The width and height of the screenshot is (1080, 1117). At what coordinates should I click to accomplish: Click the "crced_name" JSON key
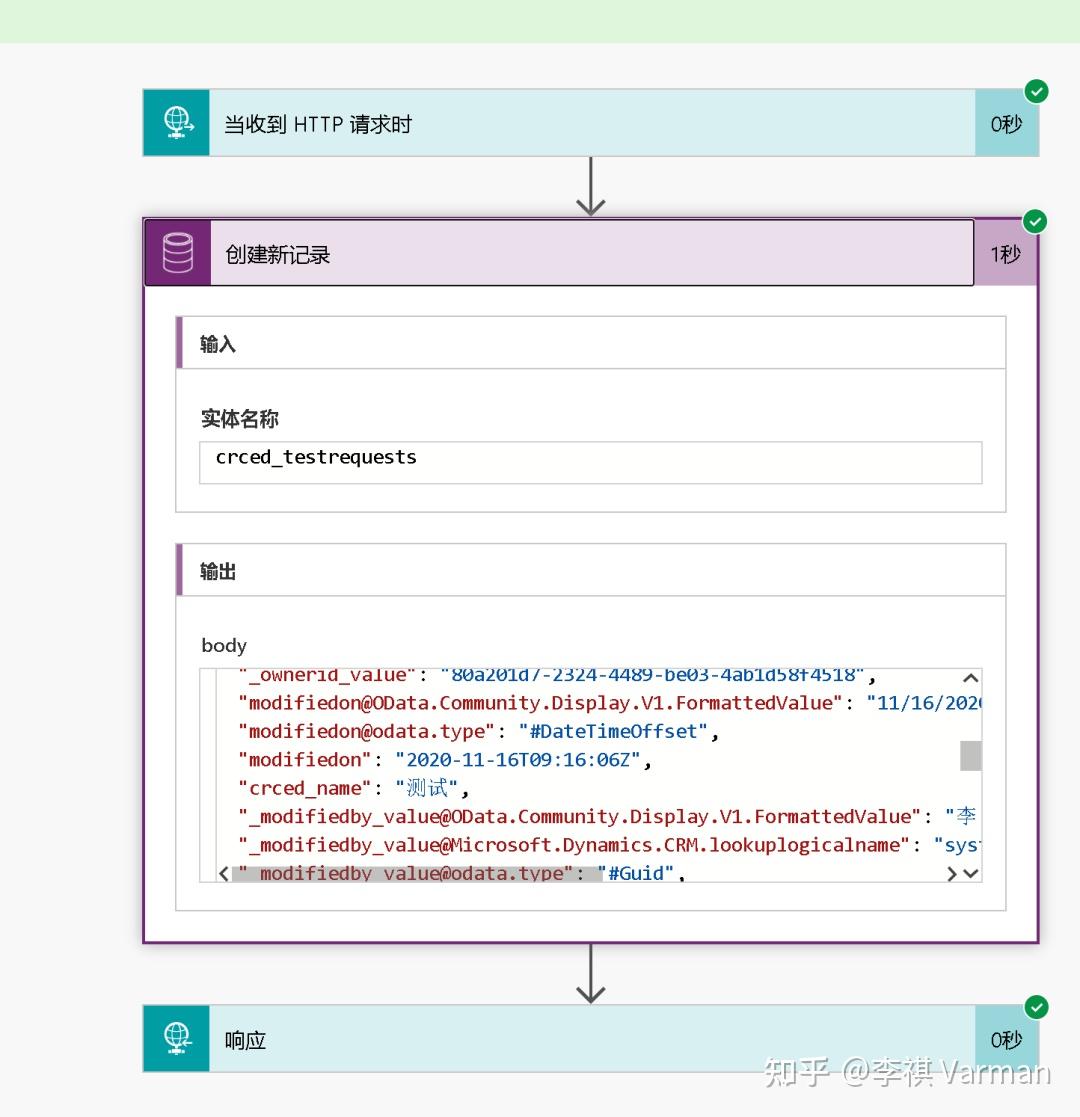point(305,789)
